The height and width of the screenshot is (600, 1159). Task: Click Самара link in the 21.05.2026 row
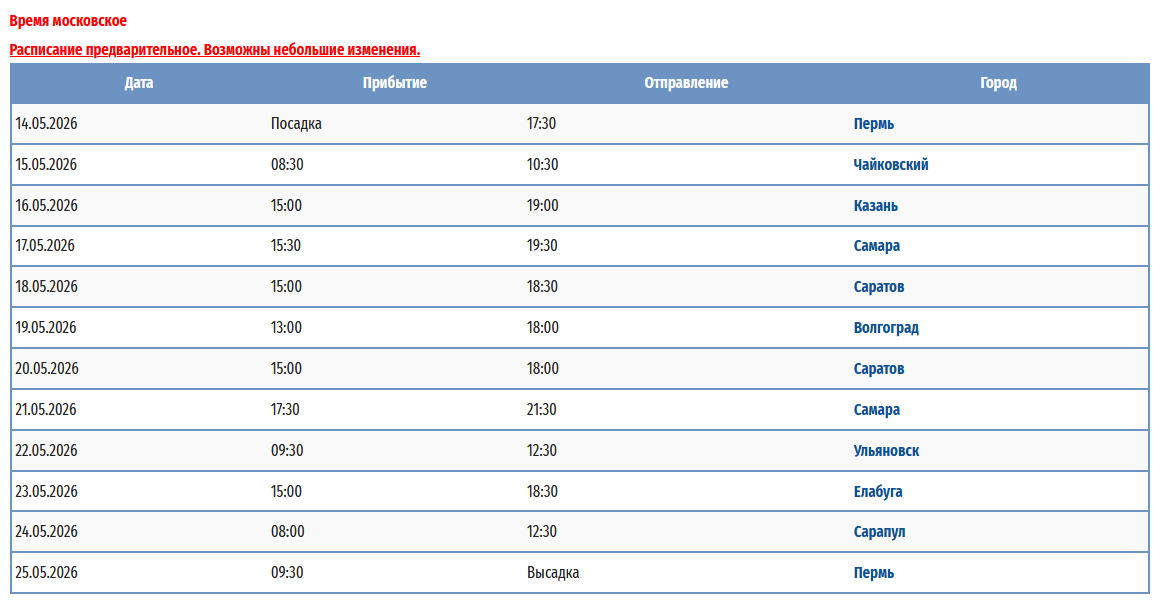[876, 410]
